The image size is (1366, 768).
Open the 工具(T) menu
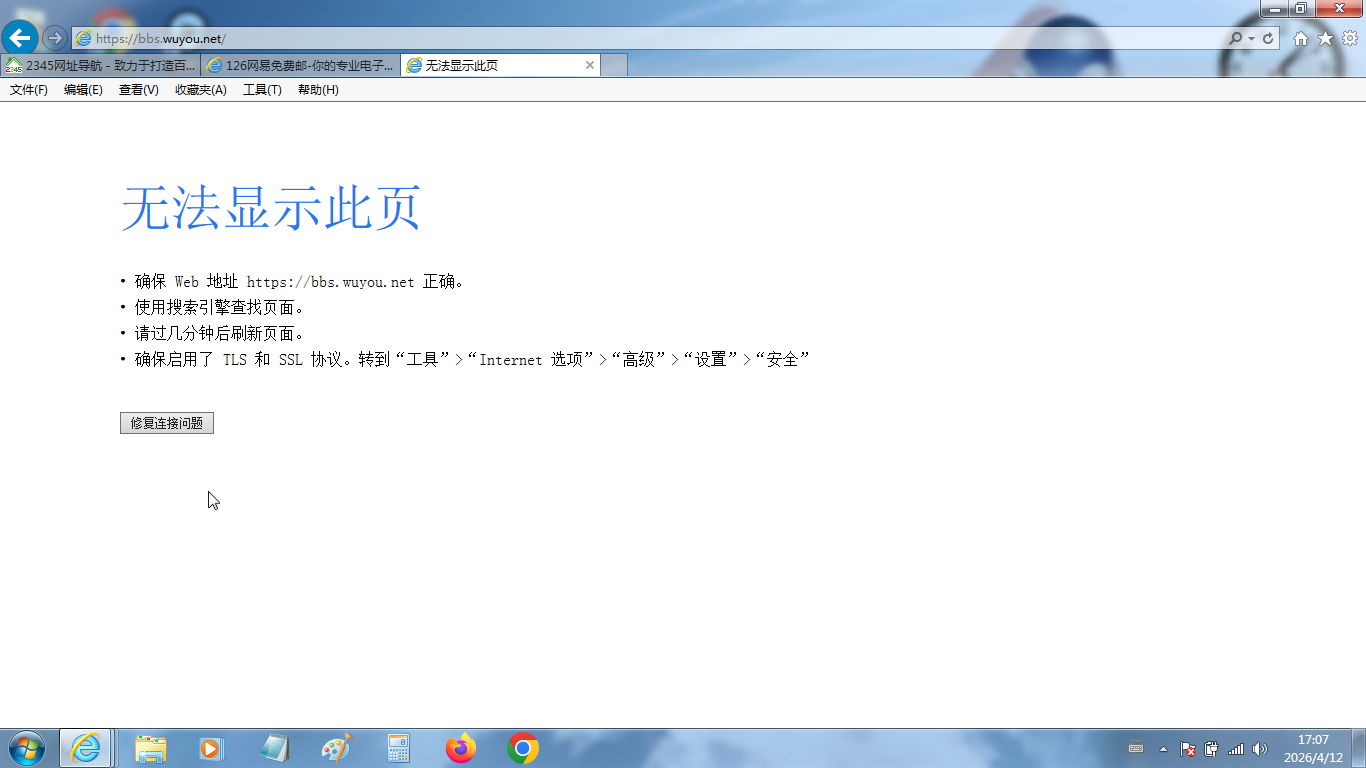pyautogui.click(x=262, y=90)
